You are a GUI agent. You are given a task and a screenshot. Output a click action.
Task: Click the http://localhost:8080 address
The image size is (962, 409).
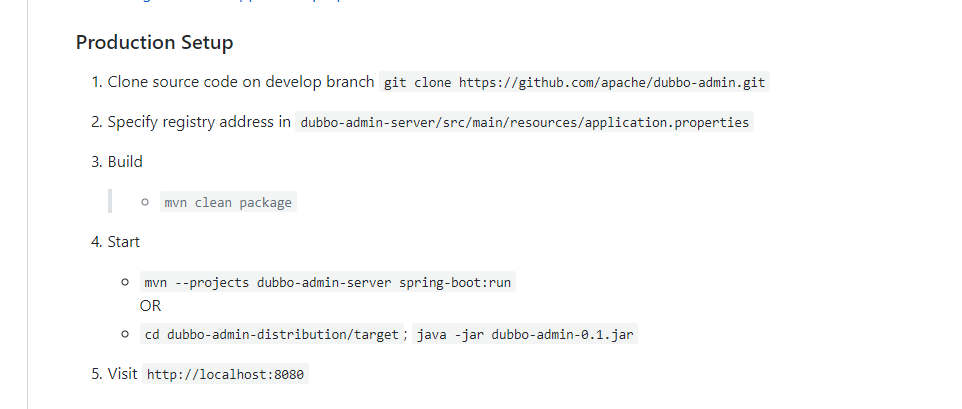pos(225,374)
